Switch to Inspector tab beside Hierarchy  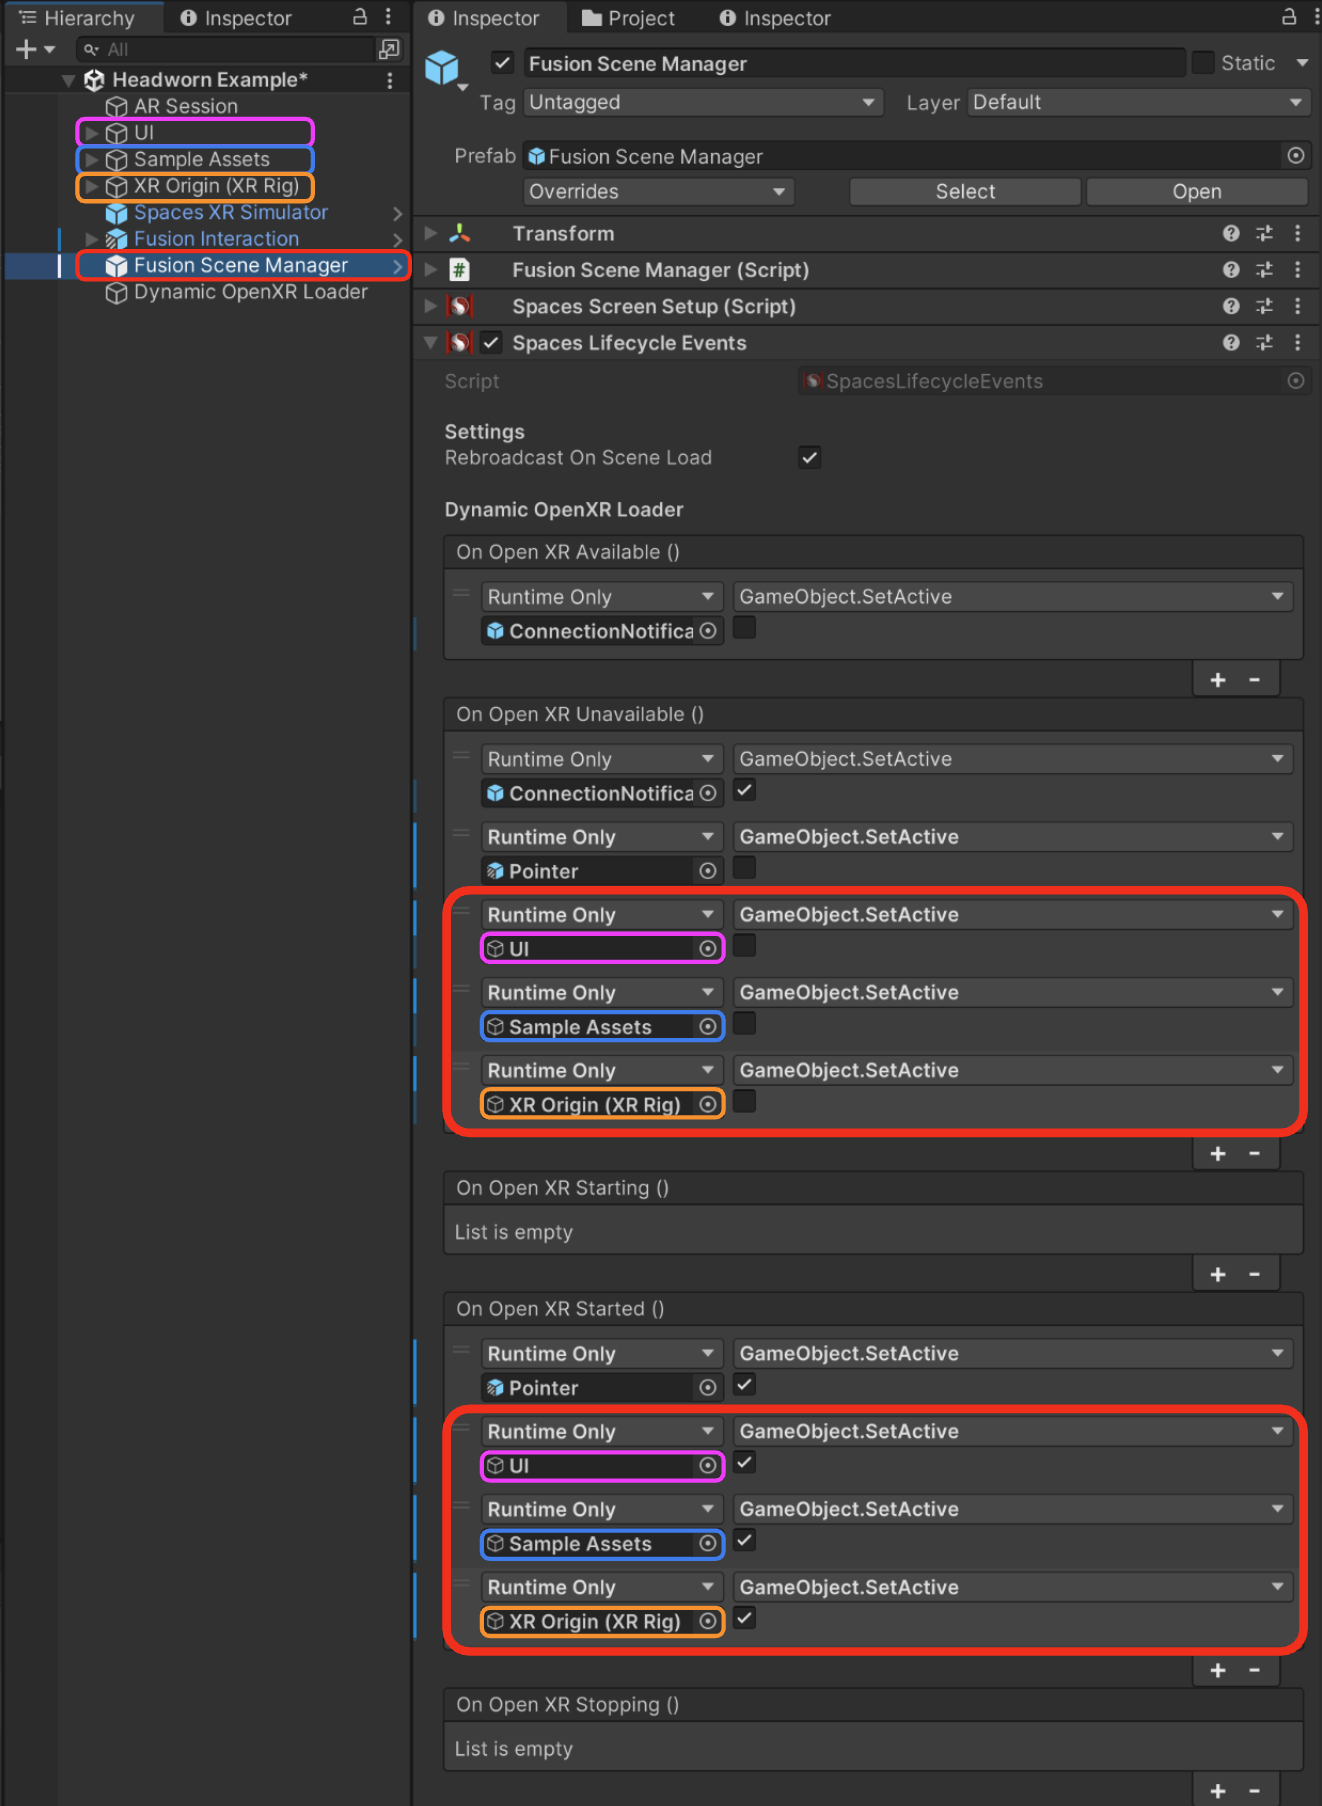point(236,18)
